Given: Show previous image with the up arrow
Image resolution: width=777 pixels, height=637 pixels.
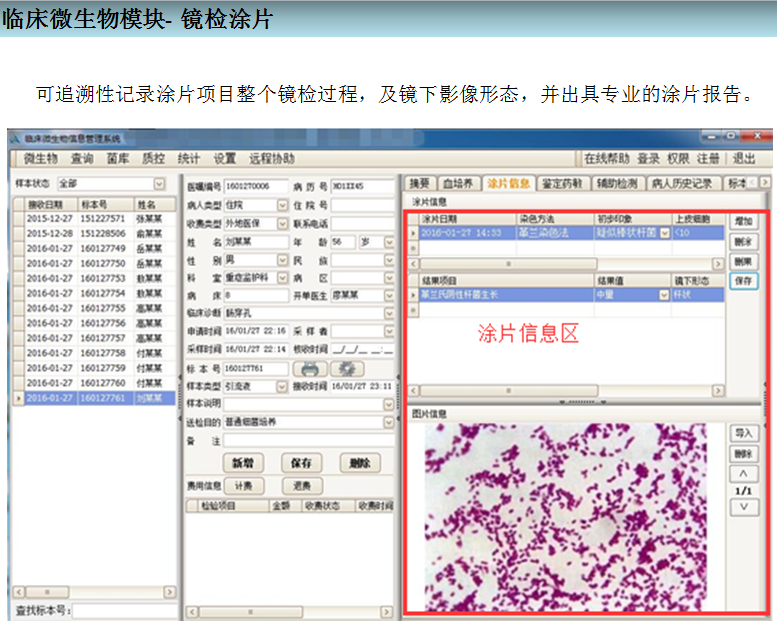Looking at the screenshot, I should pyautogui.click(x=742, y=475).
